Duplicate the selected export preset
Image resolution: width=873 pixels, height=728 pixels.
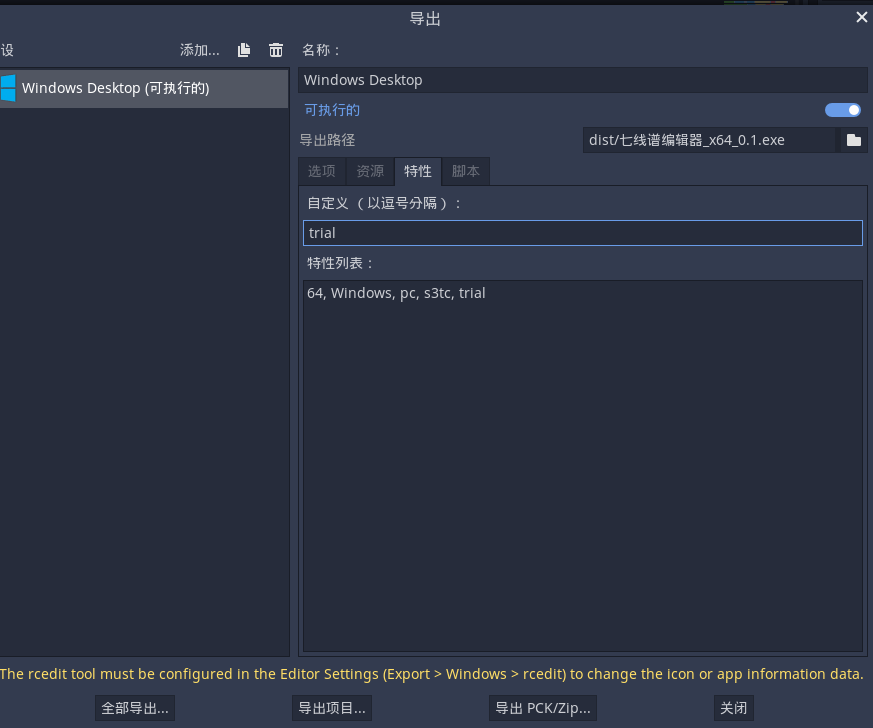(x=244, y=50)
